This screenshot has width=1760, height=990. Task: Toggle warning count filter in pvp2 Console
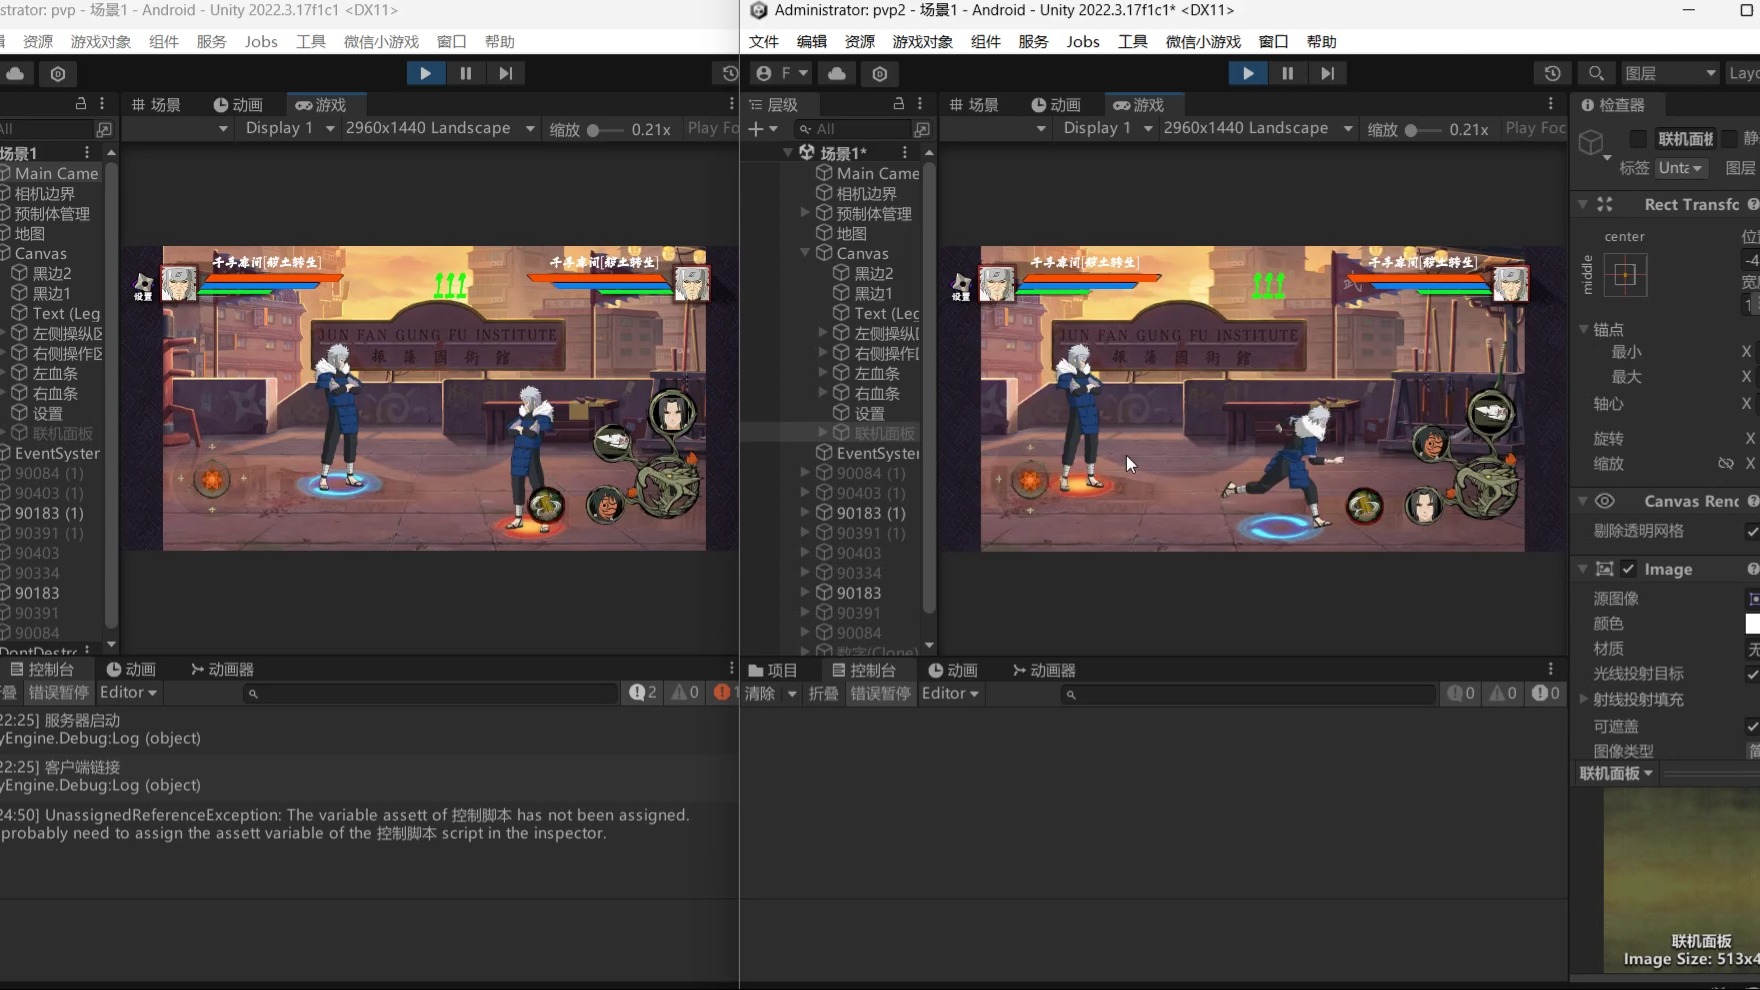click(1502, 693)
